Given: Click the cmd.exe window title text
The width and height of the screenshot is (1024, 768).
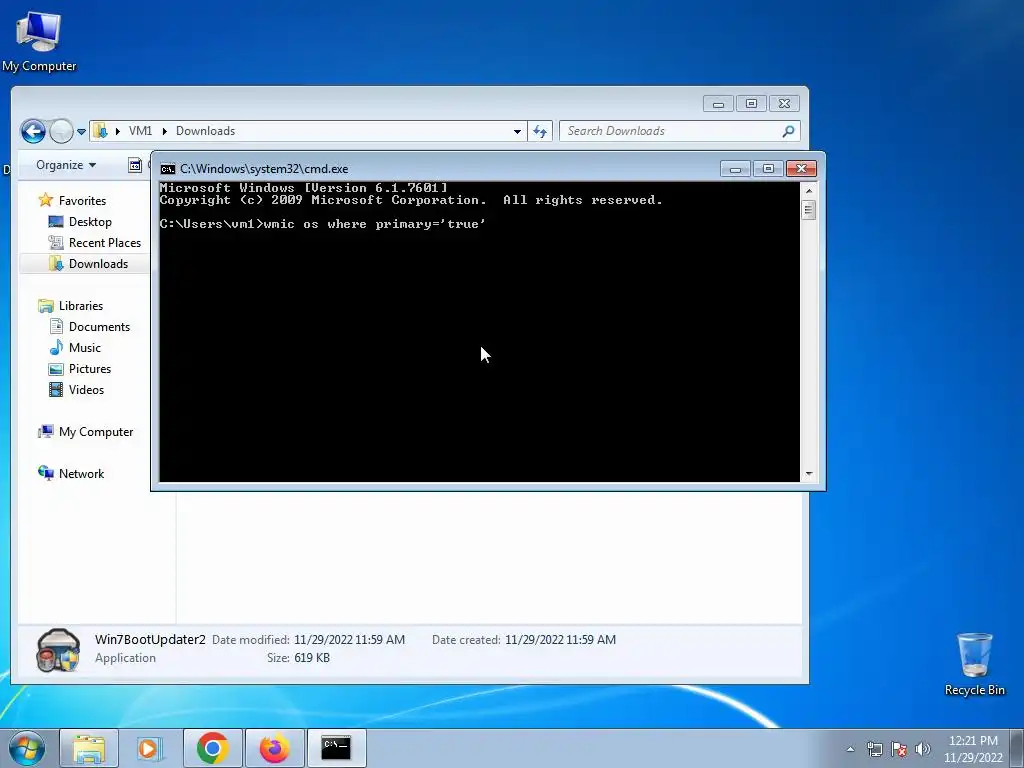Looking at the screenshot, I should tap(264, 168).
